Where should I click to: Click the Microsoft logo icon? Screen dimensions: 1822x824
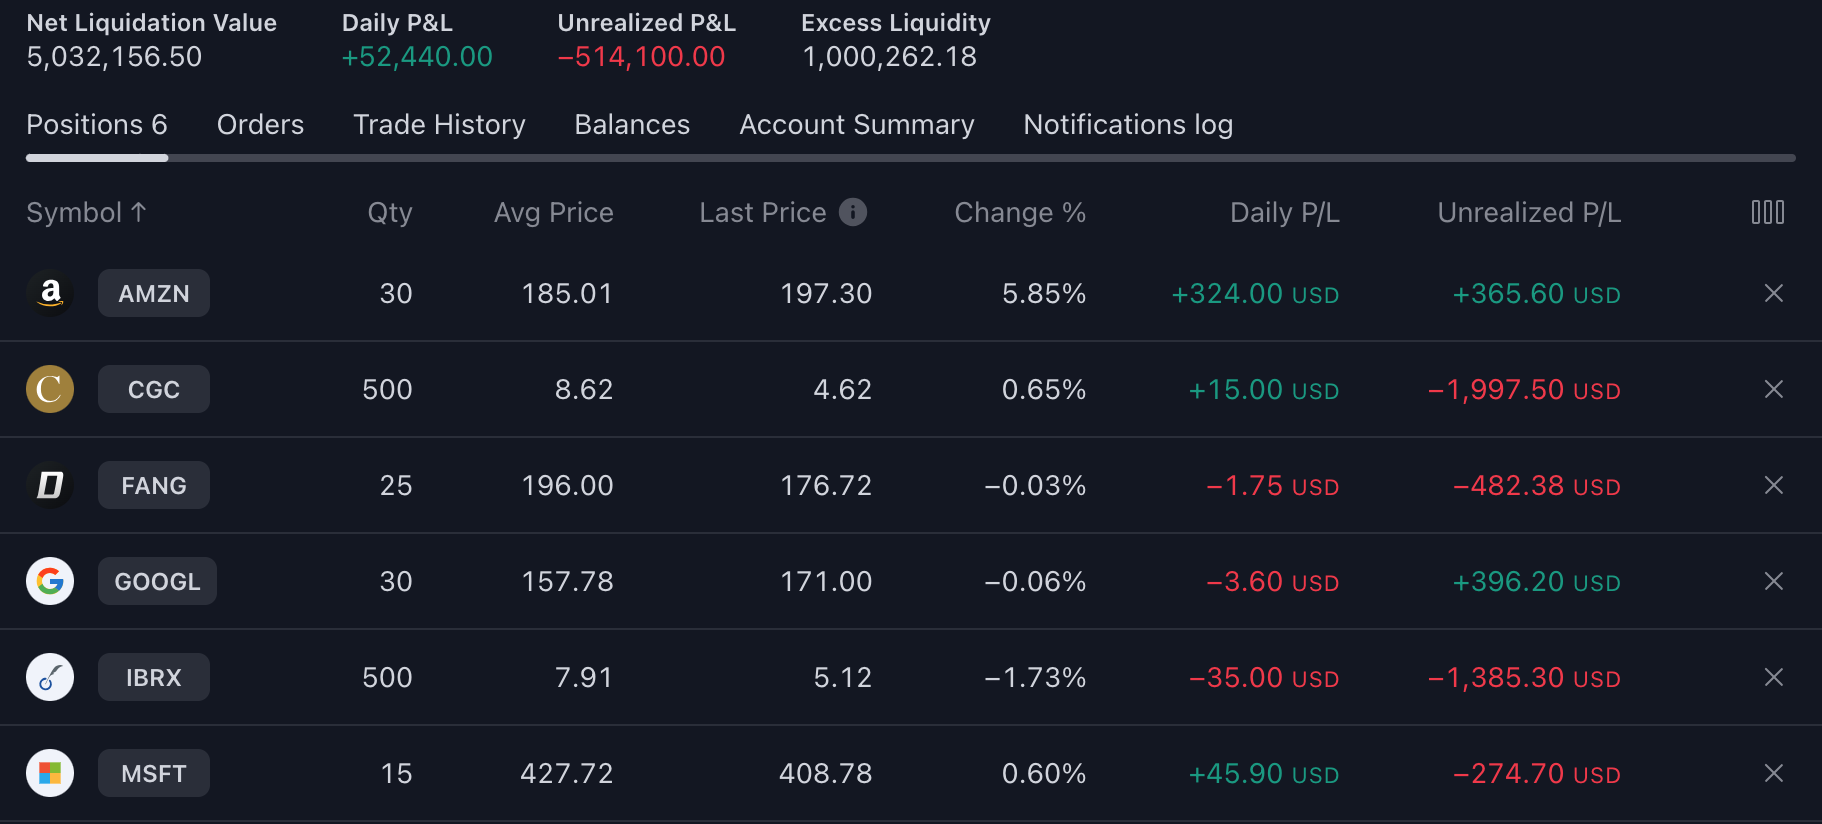[x=50, y=773]
